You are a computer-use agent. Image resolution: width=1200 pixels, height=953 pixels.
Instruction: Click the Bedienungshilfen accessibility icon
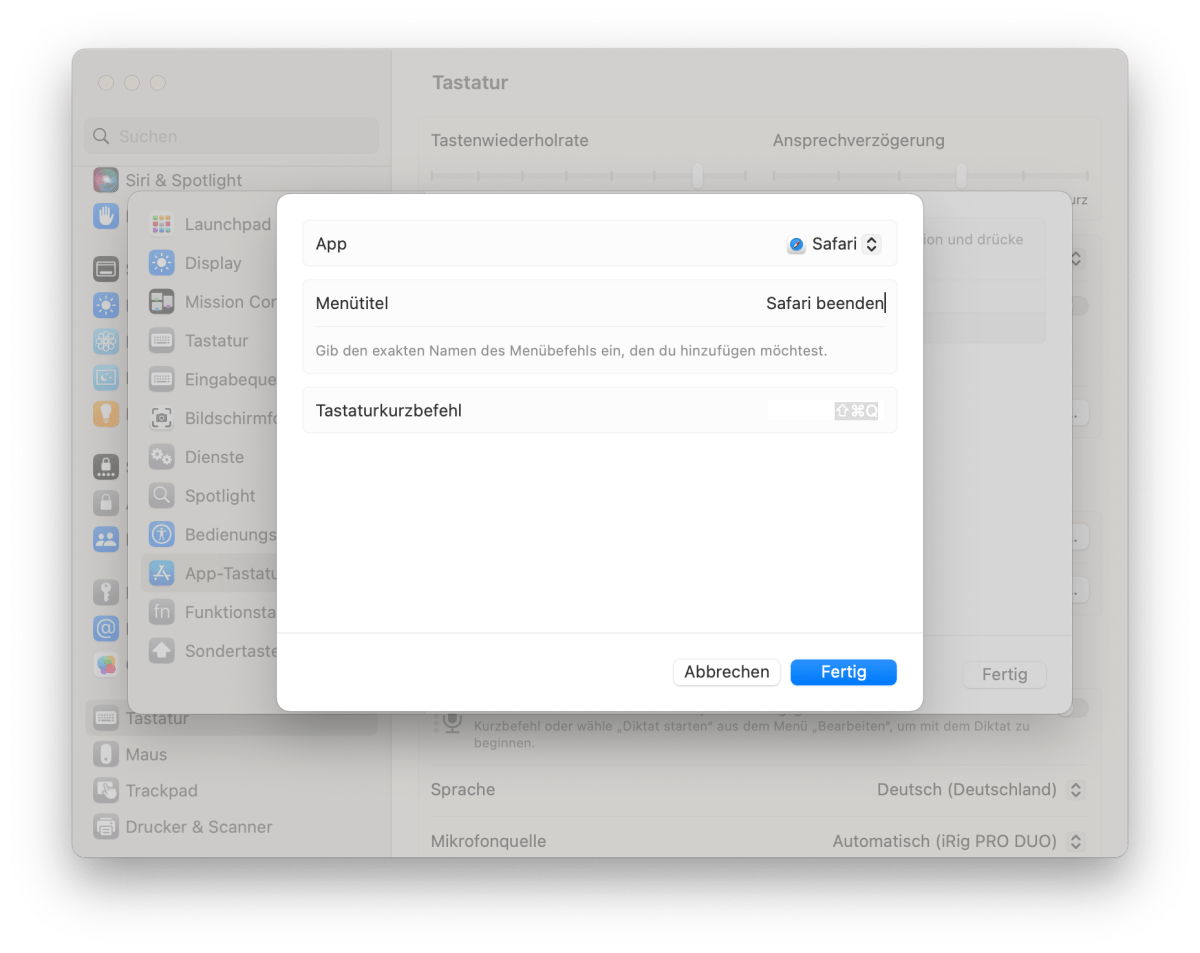point(161,534)
